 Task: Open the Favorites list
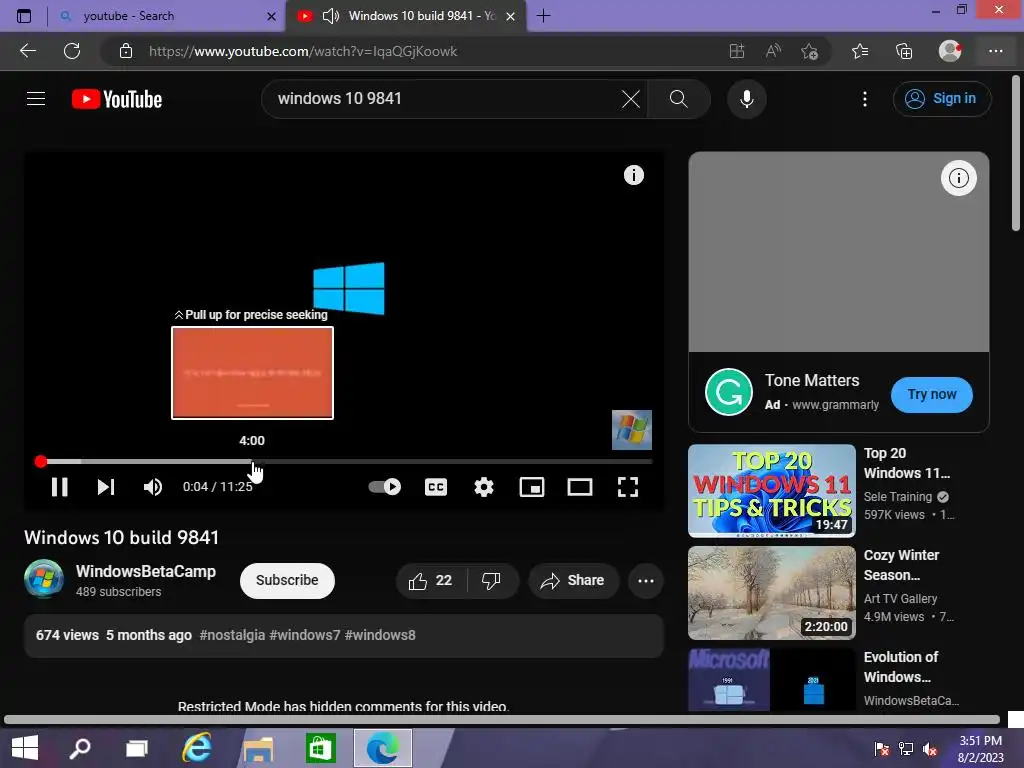[860, 51]
